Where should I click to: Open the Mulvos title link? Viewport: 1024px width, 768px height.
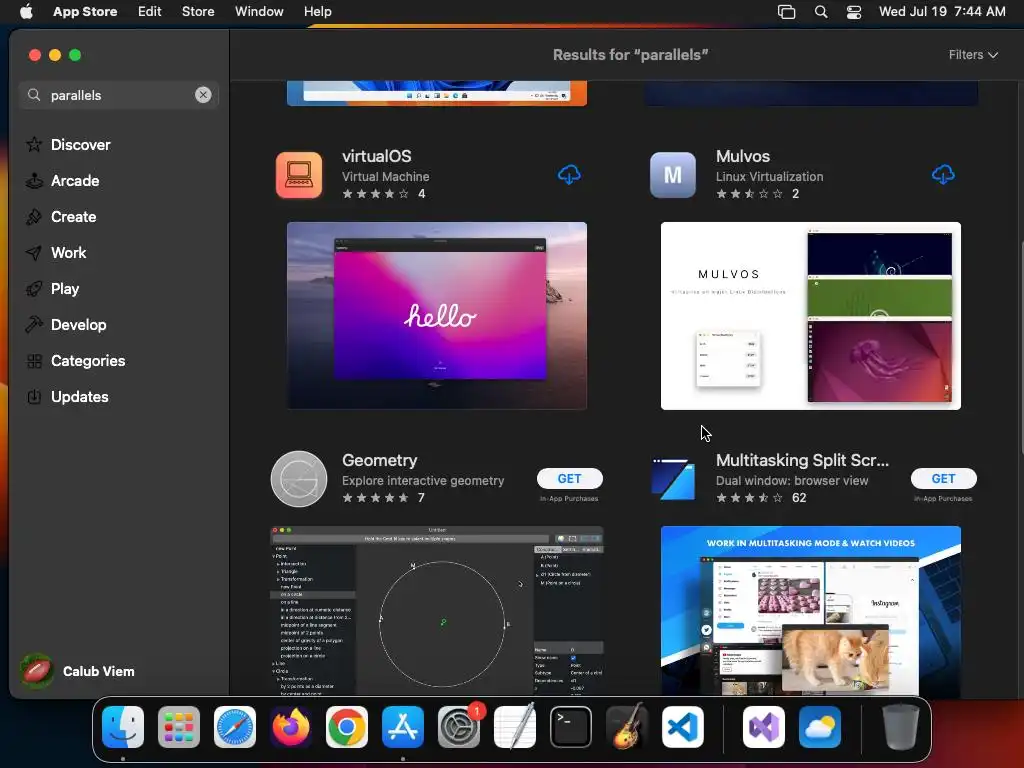(x=743, y=156)
